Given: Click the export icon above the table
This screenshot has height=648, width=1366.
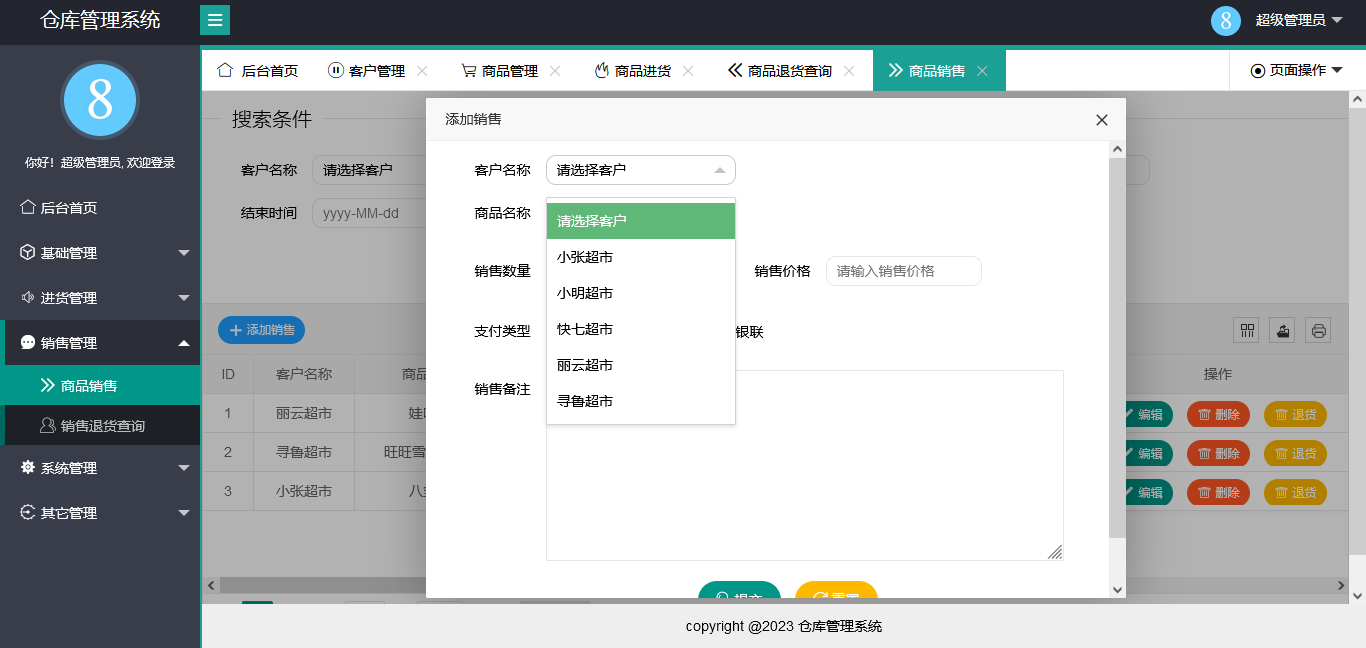Looking at the screenshot, I should (1283, 330).
